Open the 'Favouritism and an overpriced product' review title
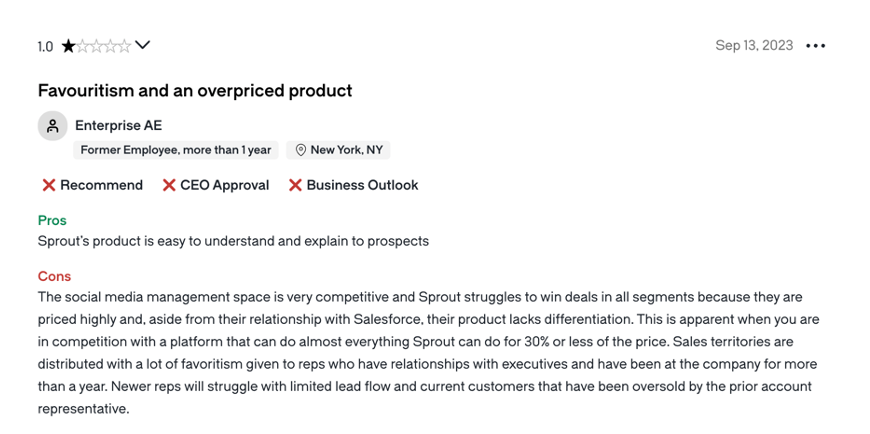The height and width of the screenshot is (434, 870). pyautogui.click(x=195, y=91)
